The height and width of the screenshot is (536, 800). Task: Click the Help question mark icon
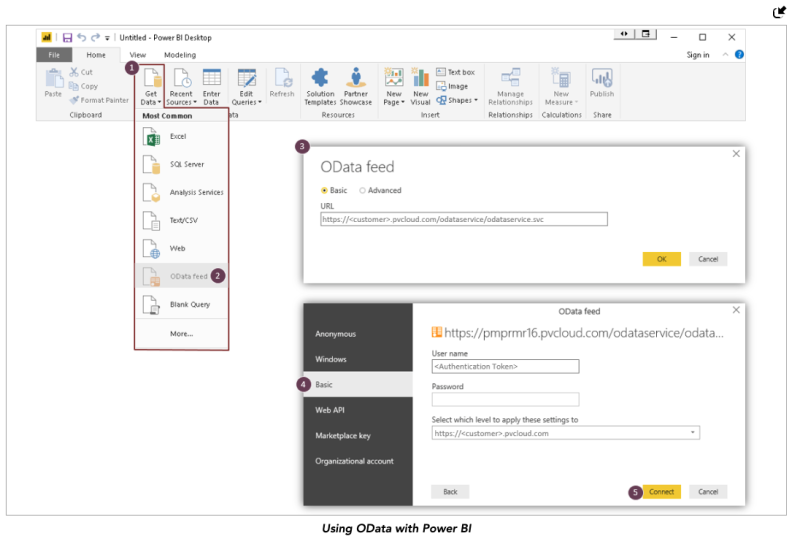(739, 55)
